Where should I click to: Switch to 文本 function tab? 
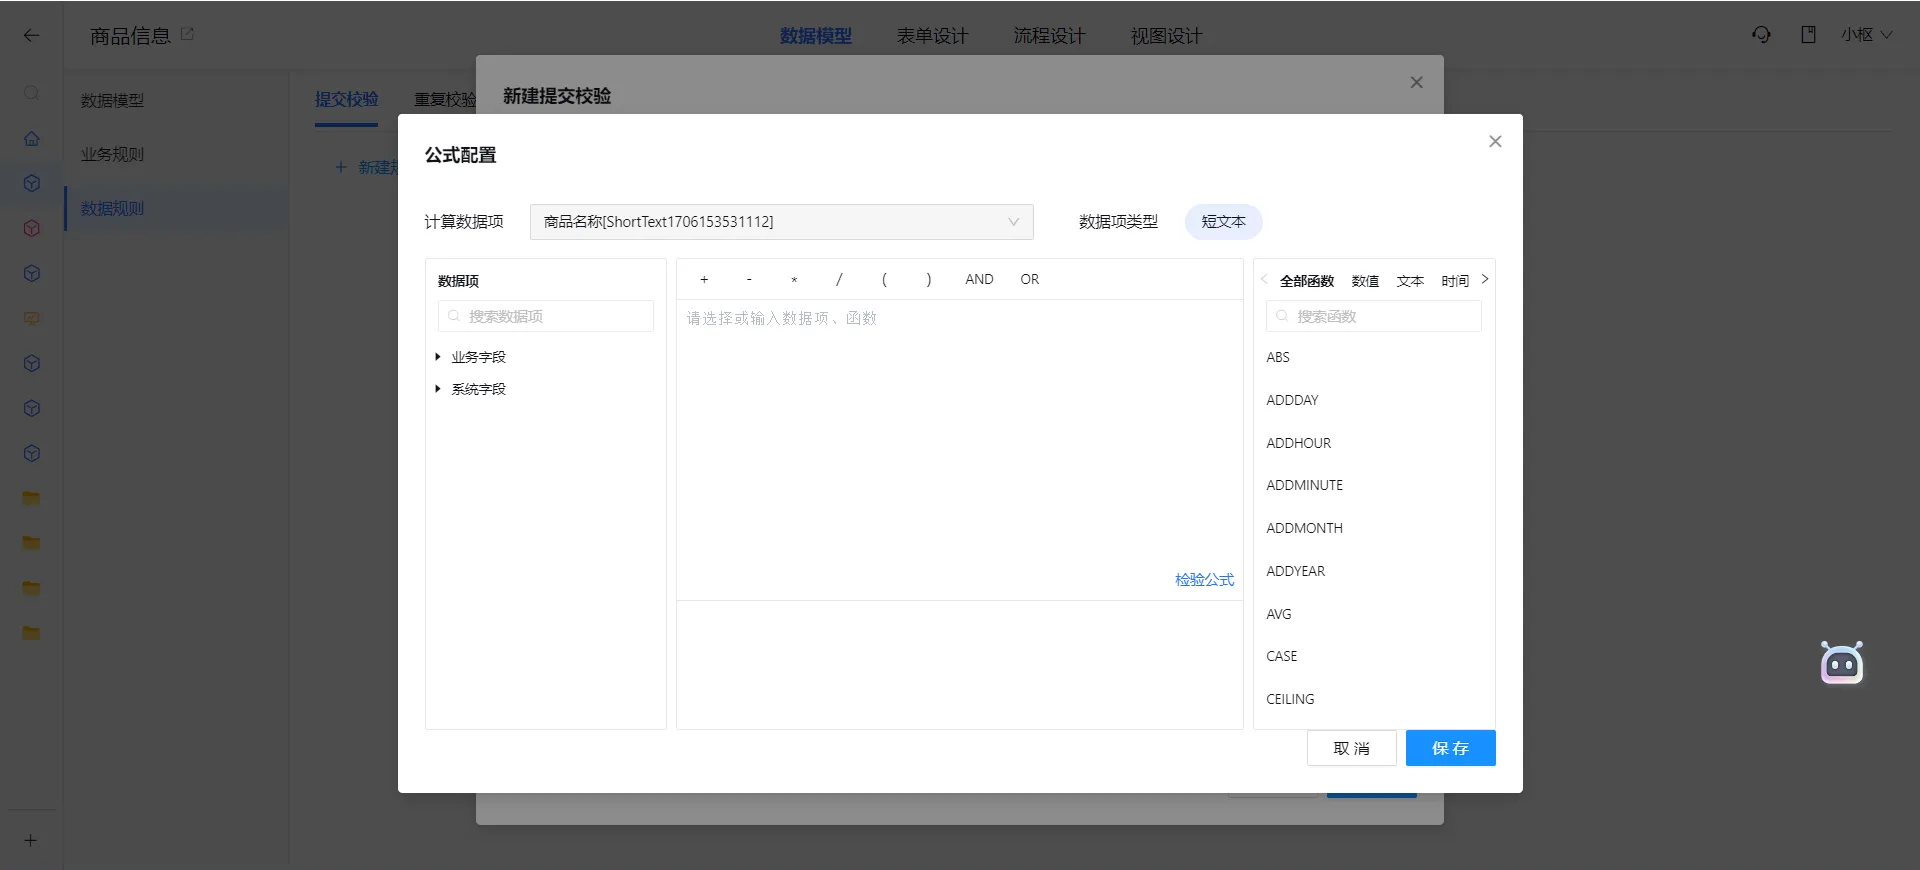coord(1410,281)
